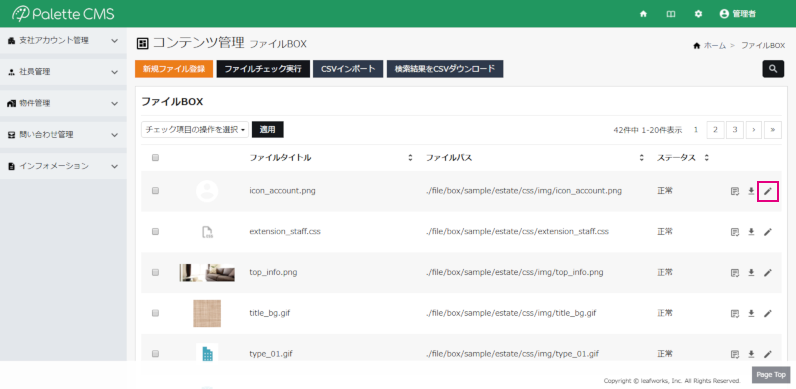Open the settings gear in header

click(x=699, y=14)
